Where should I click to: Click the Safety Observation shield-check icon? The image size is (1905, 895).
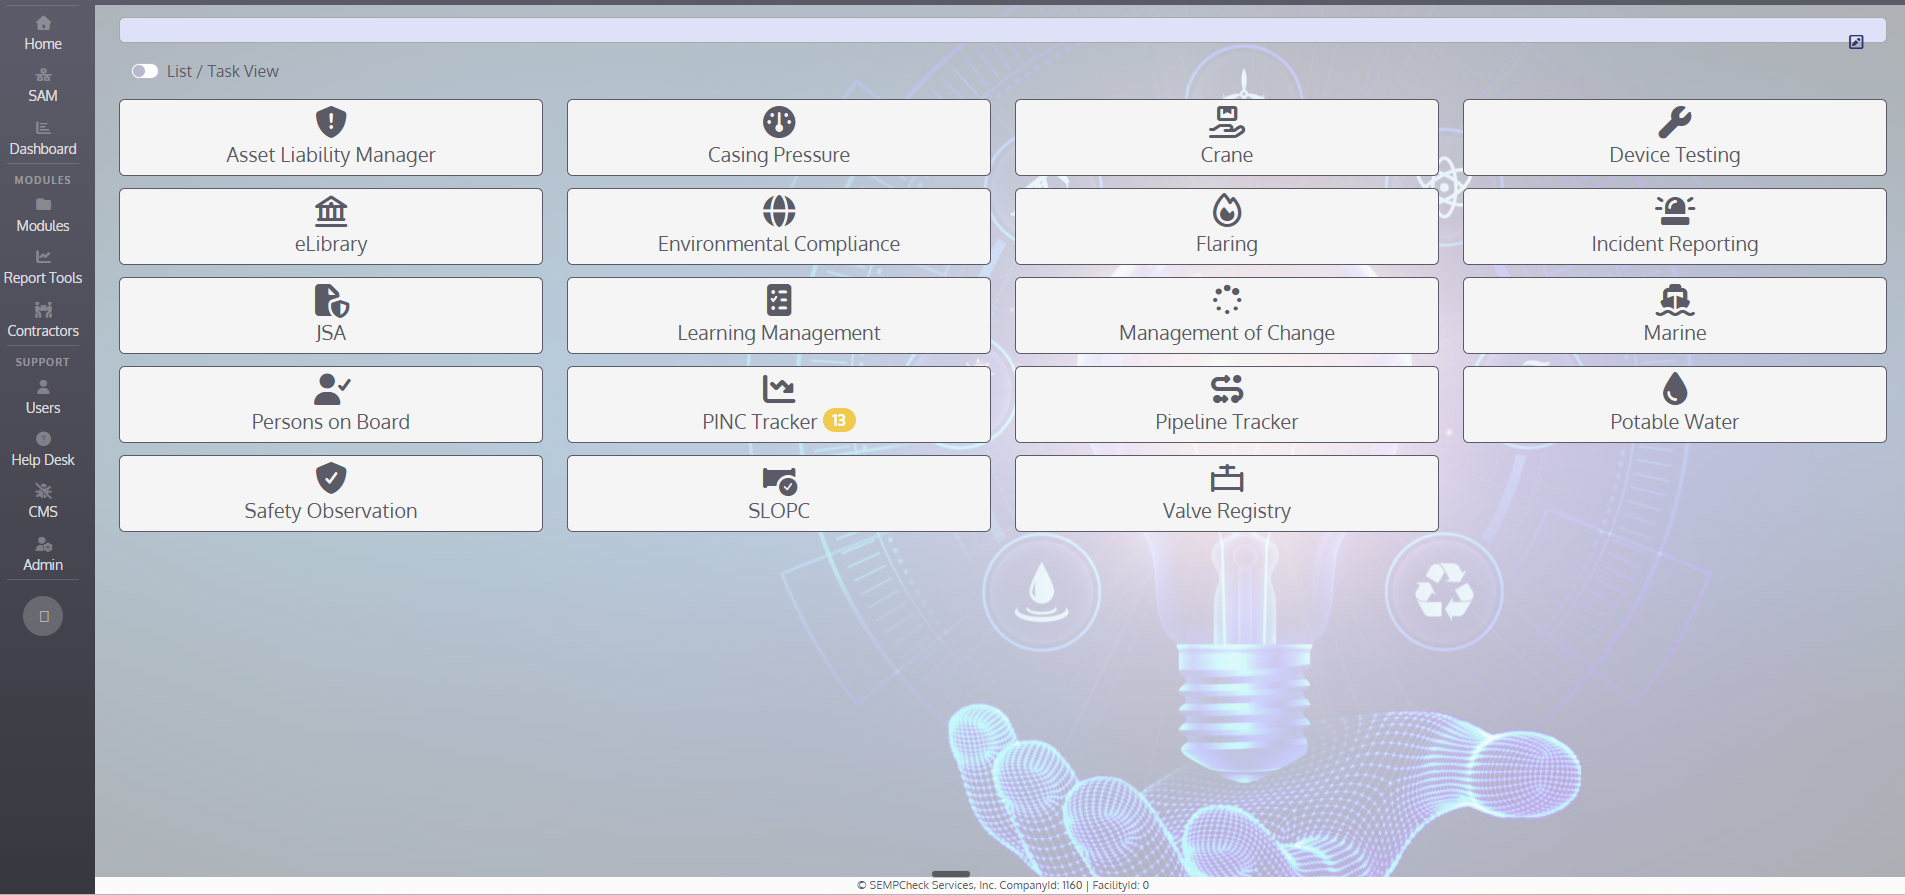coord(331,478)
